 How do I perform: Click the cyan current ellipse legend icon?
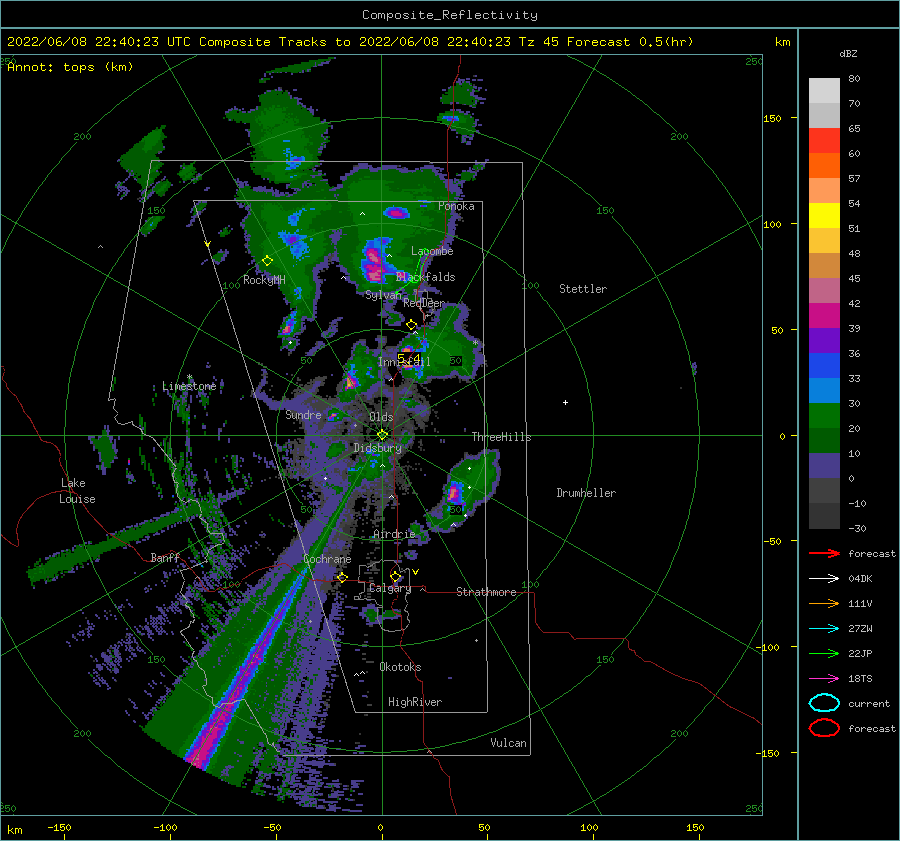coord(824,703)
